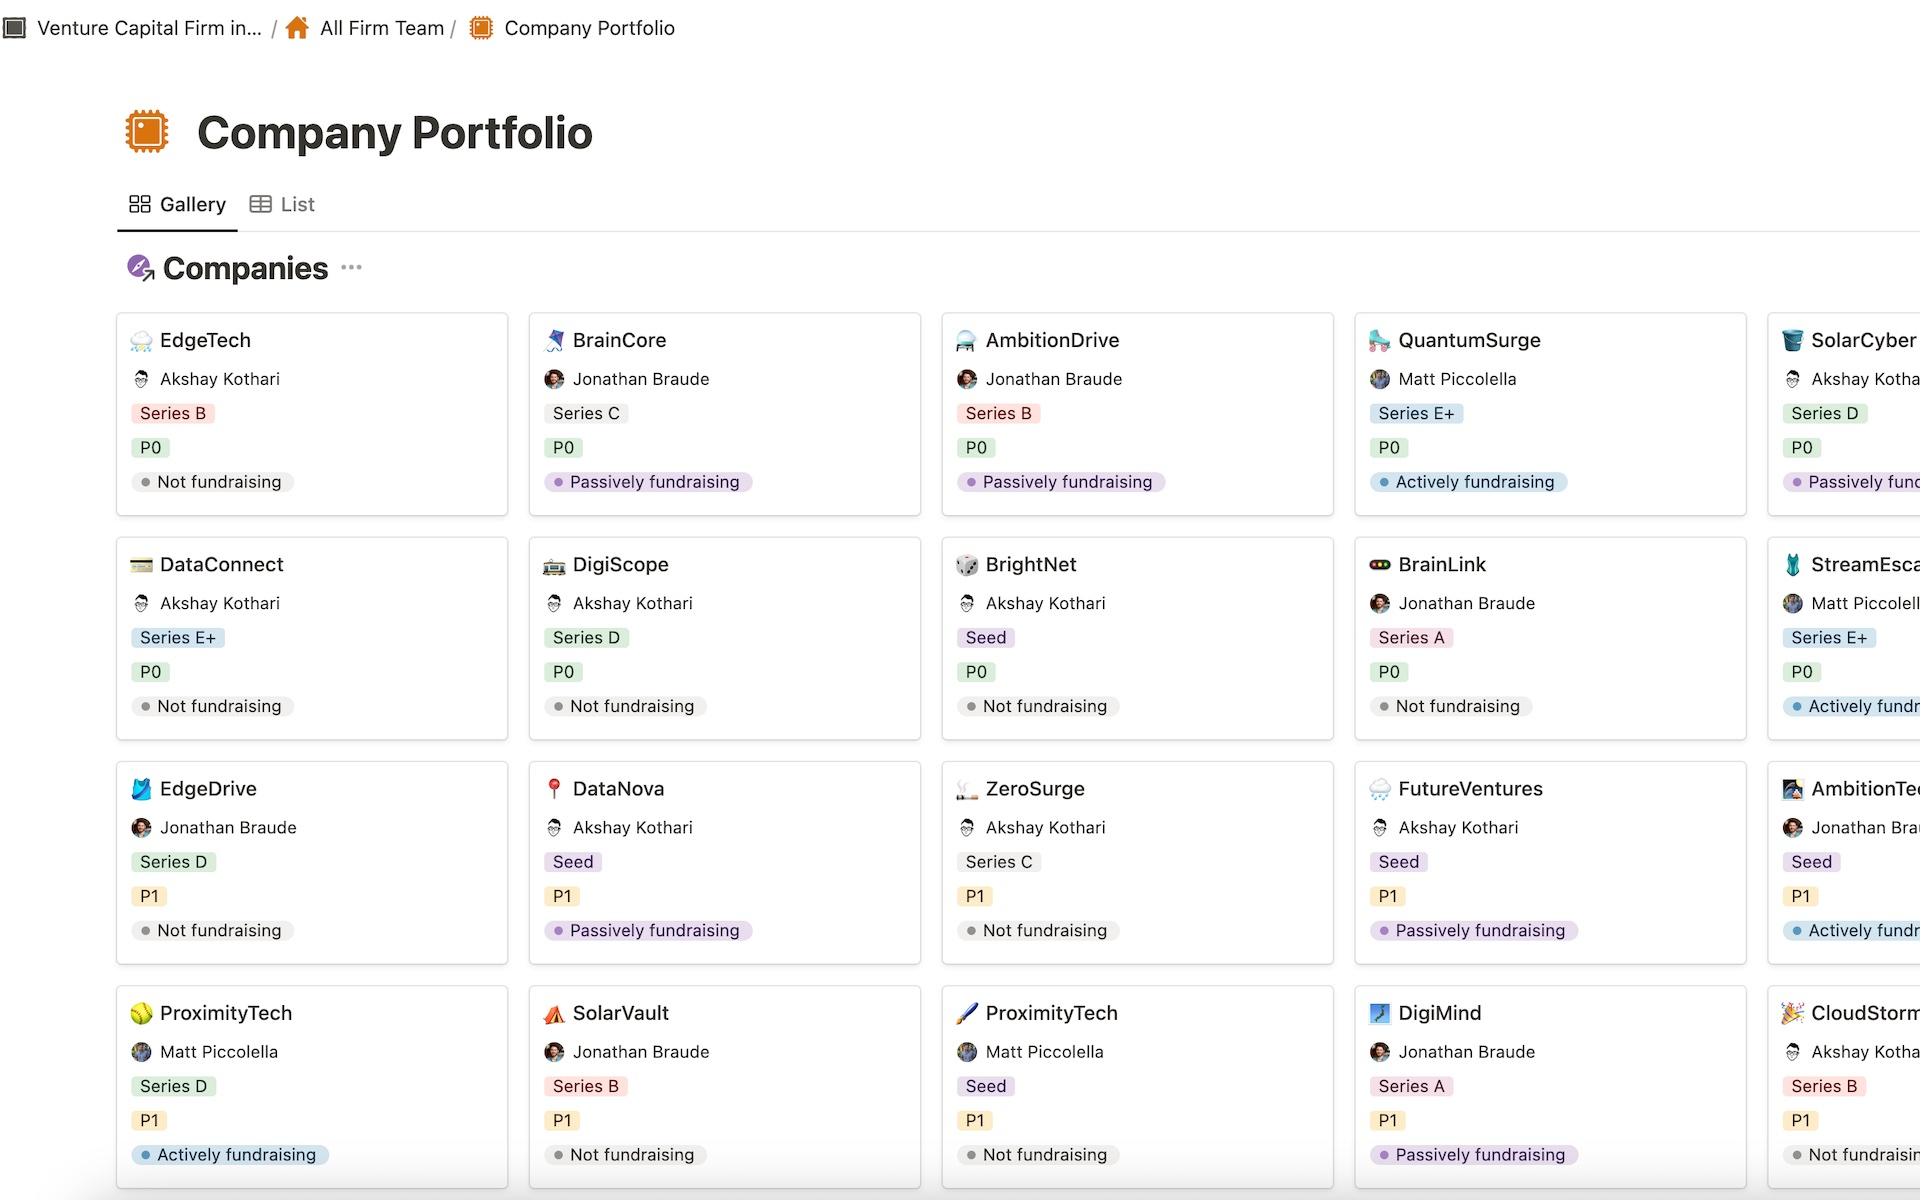The height and width of the screenshot is (1200, 1920).
Task: Open the Venture Capital Firm breadcrumb link
Action: coord(149,28)
